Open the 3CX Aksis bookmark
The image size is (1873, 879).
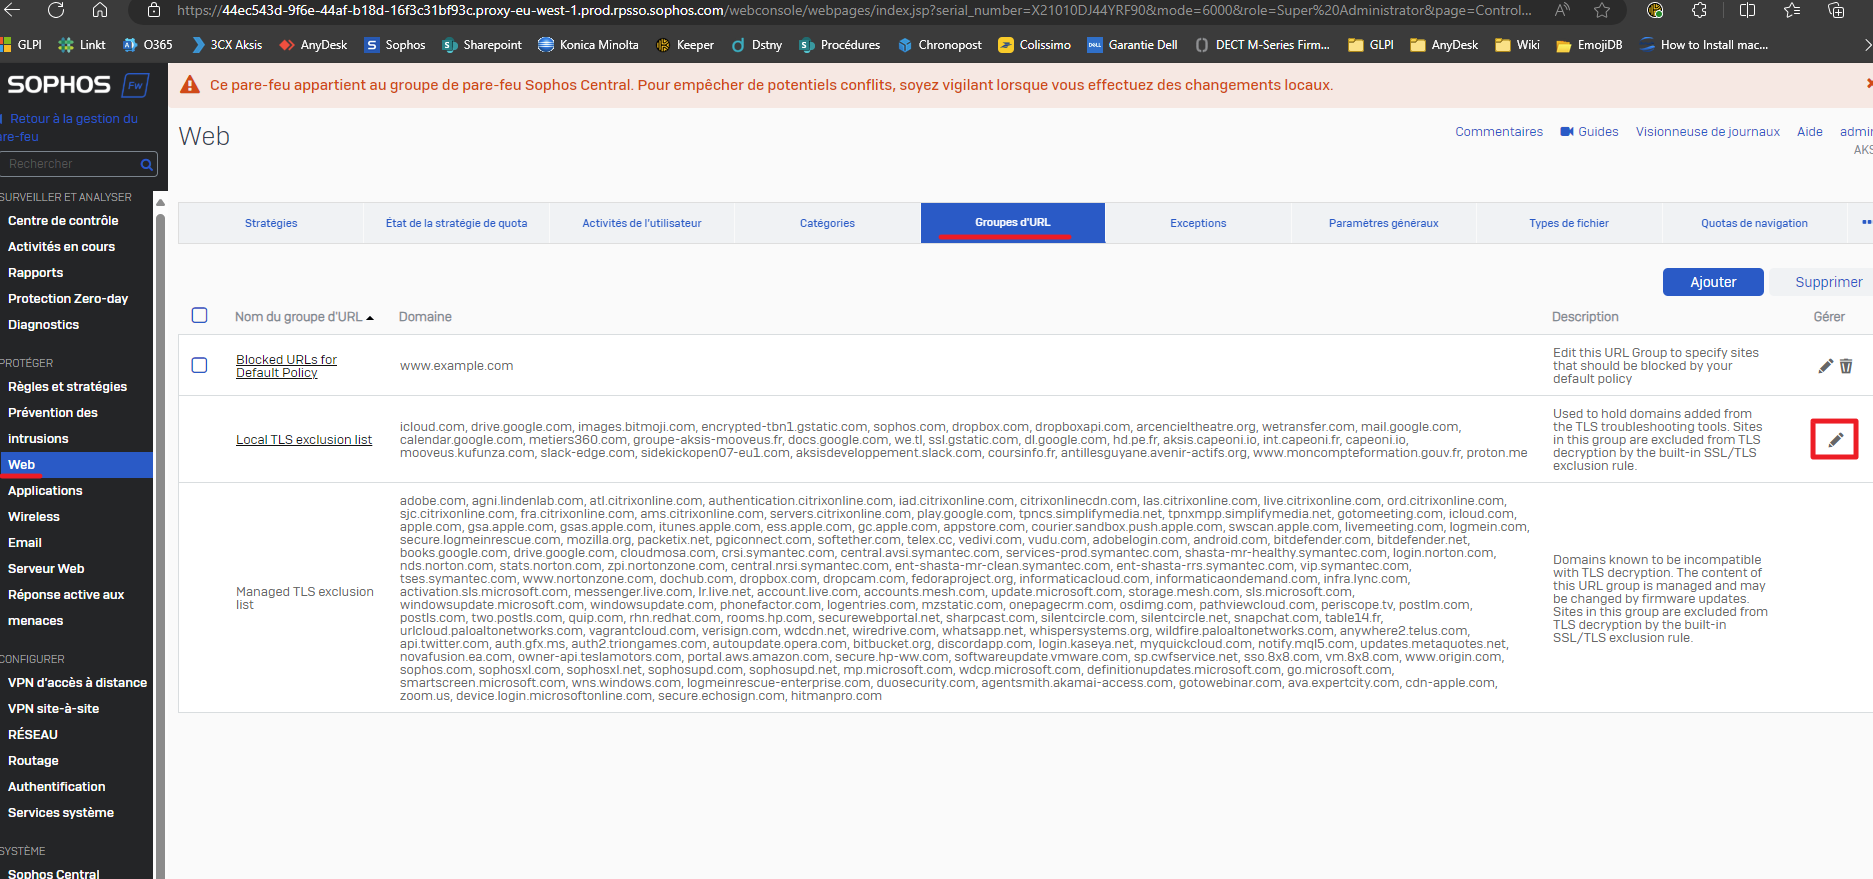(226, 45)
